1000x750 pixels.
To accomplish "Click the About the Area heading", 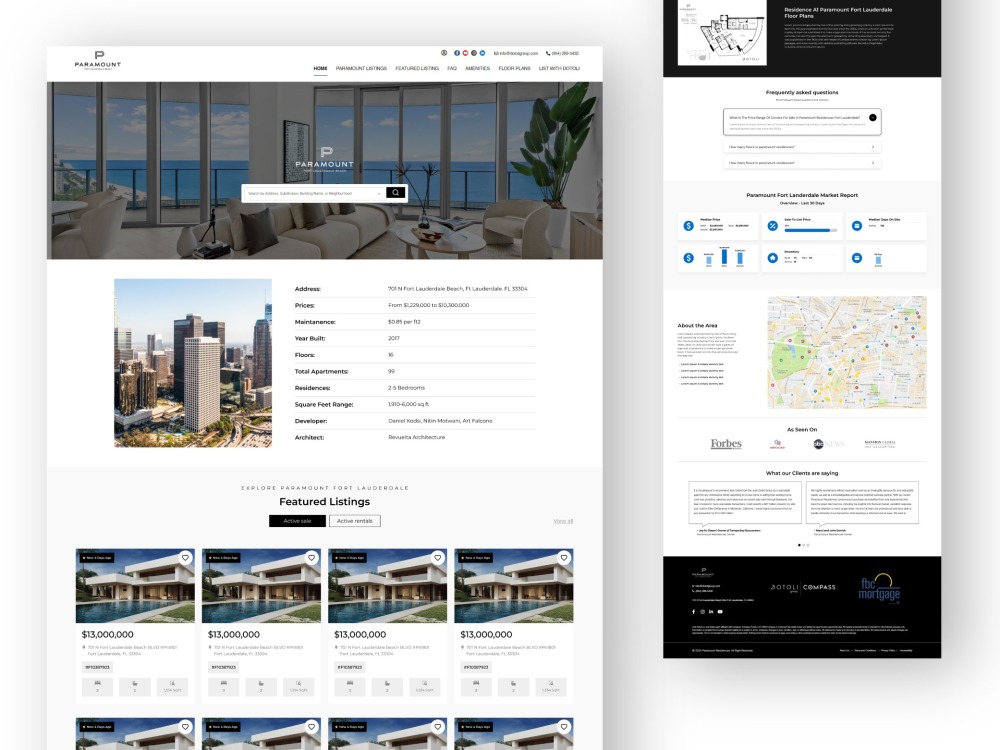I will (x=697, y=325).
